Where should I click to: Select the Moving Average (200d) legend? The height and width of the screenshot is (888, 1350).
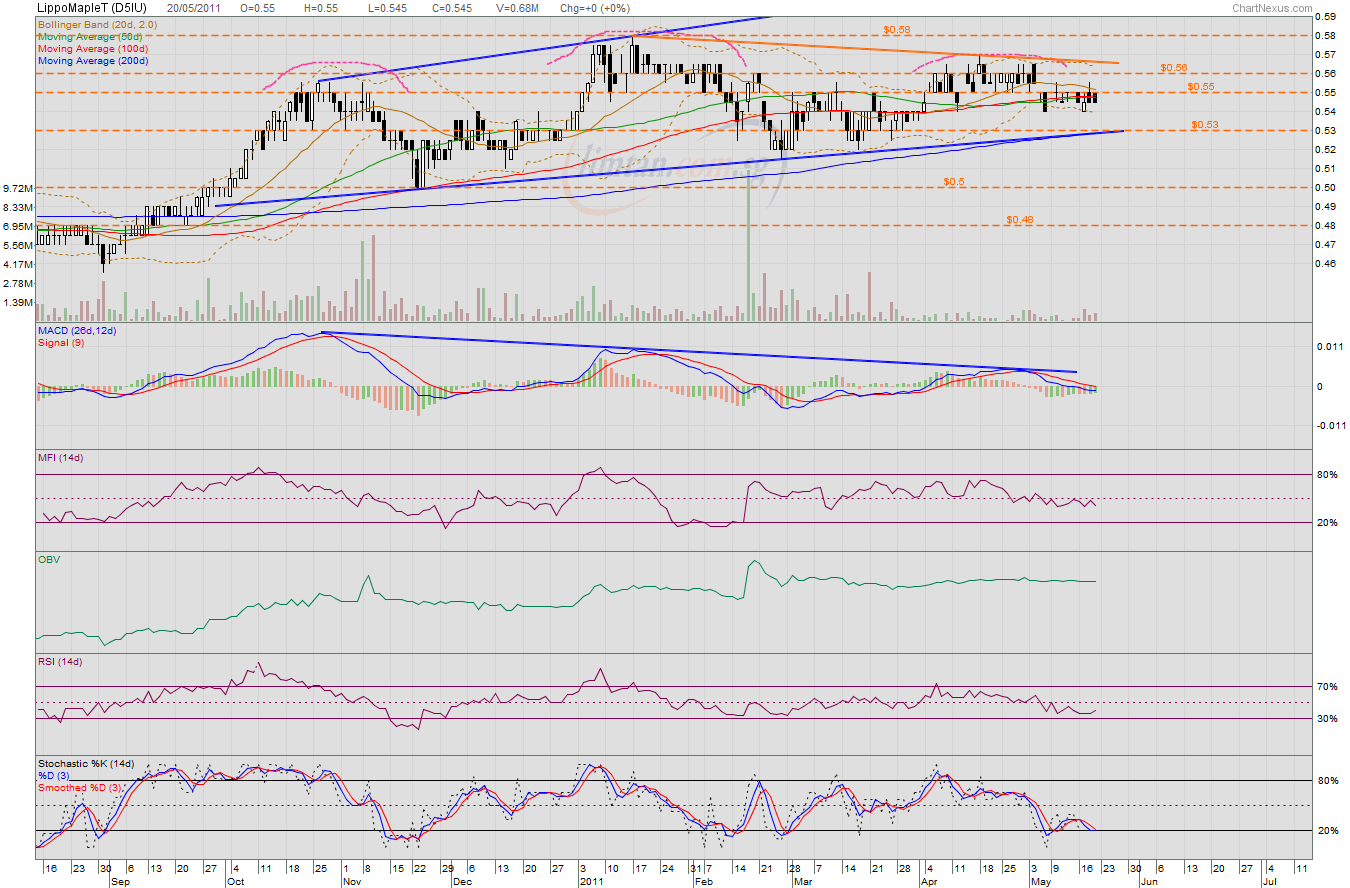(x=94, y=61)
